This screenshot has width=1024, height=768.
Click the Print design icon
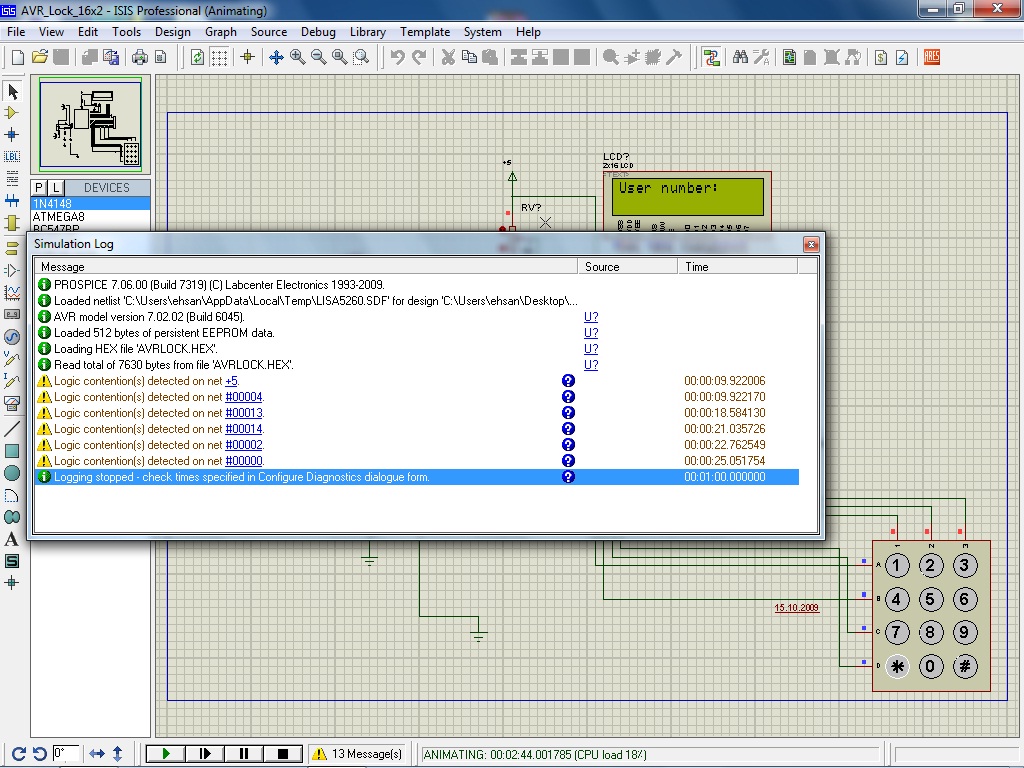tap(140, 57)
